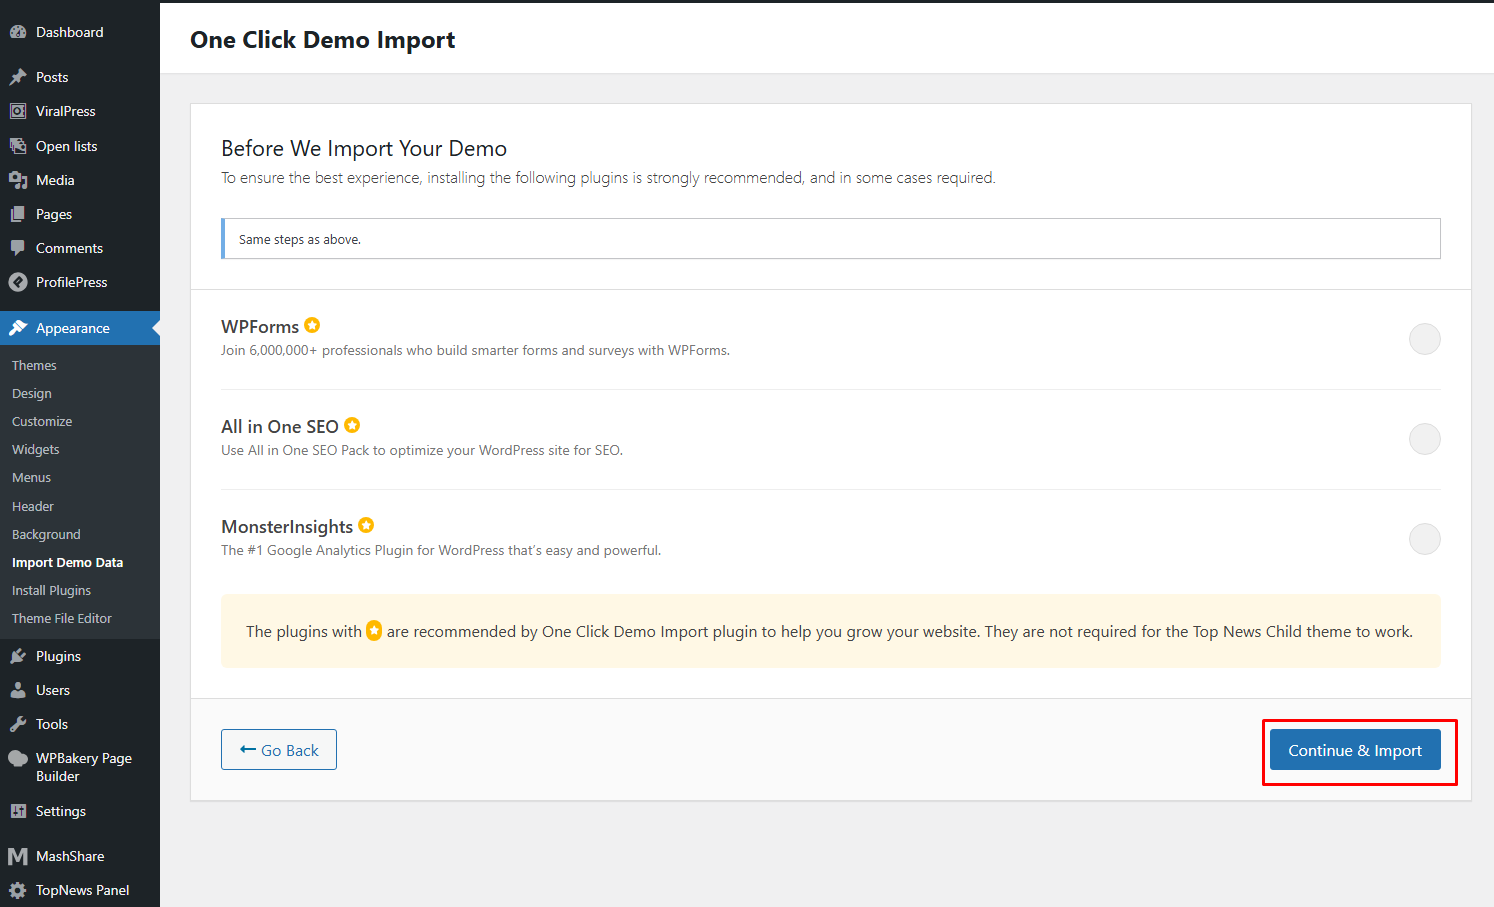The image size is (1494, 907).
Task: Open the Background submenu item
Action: 46,534
